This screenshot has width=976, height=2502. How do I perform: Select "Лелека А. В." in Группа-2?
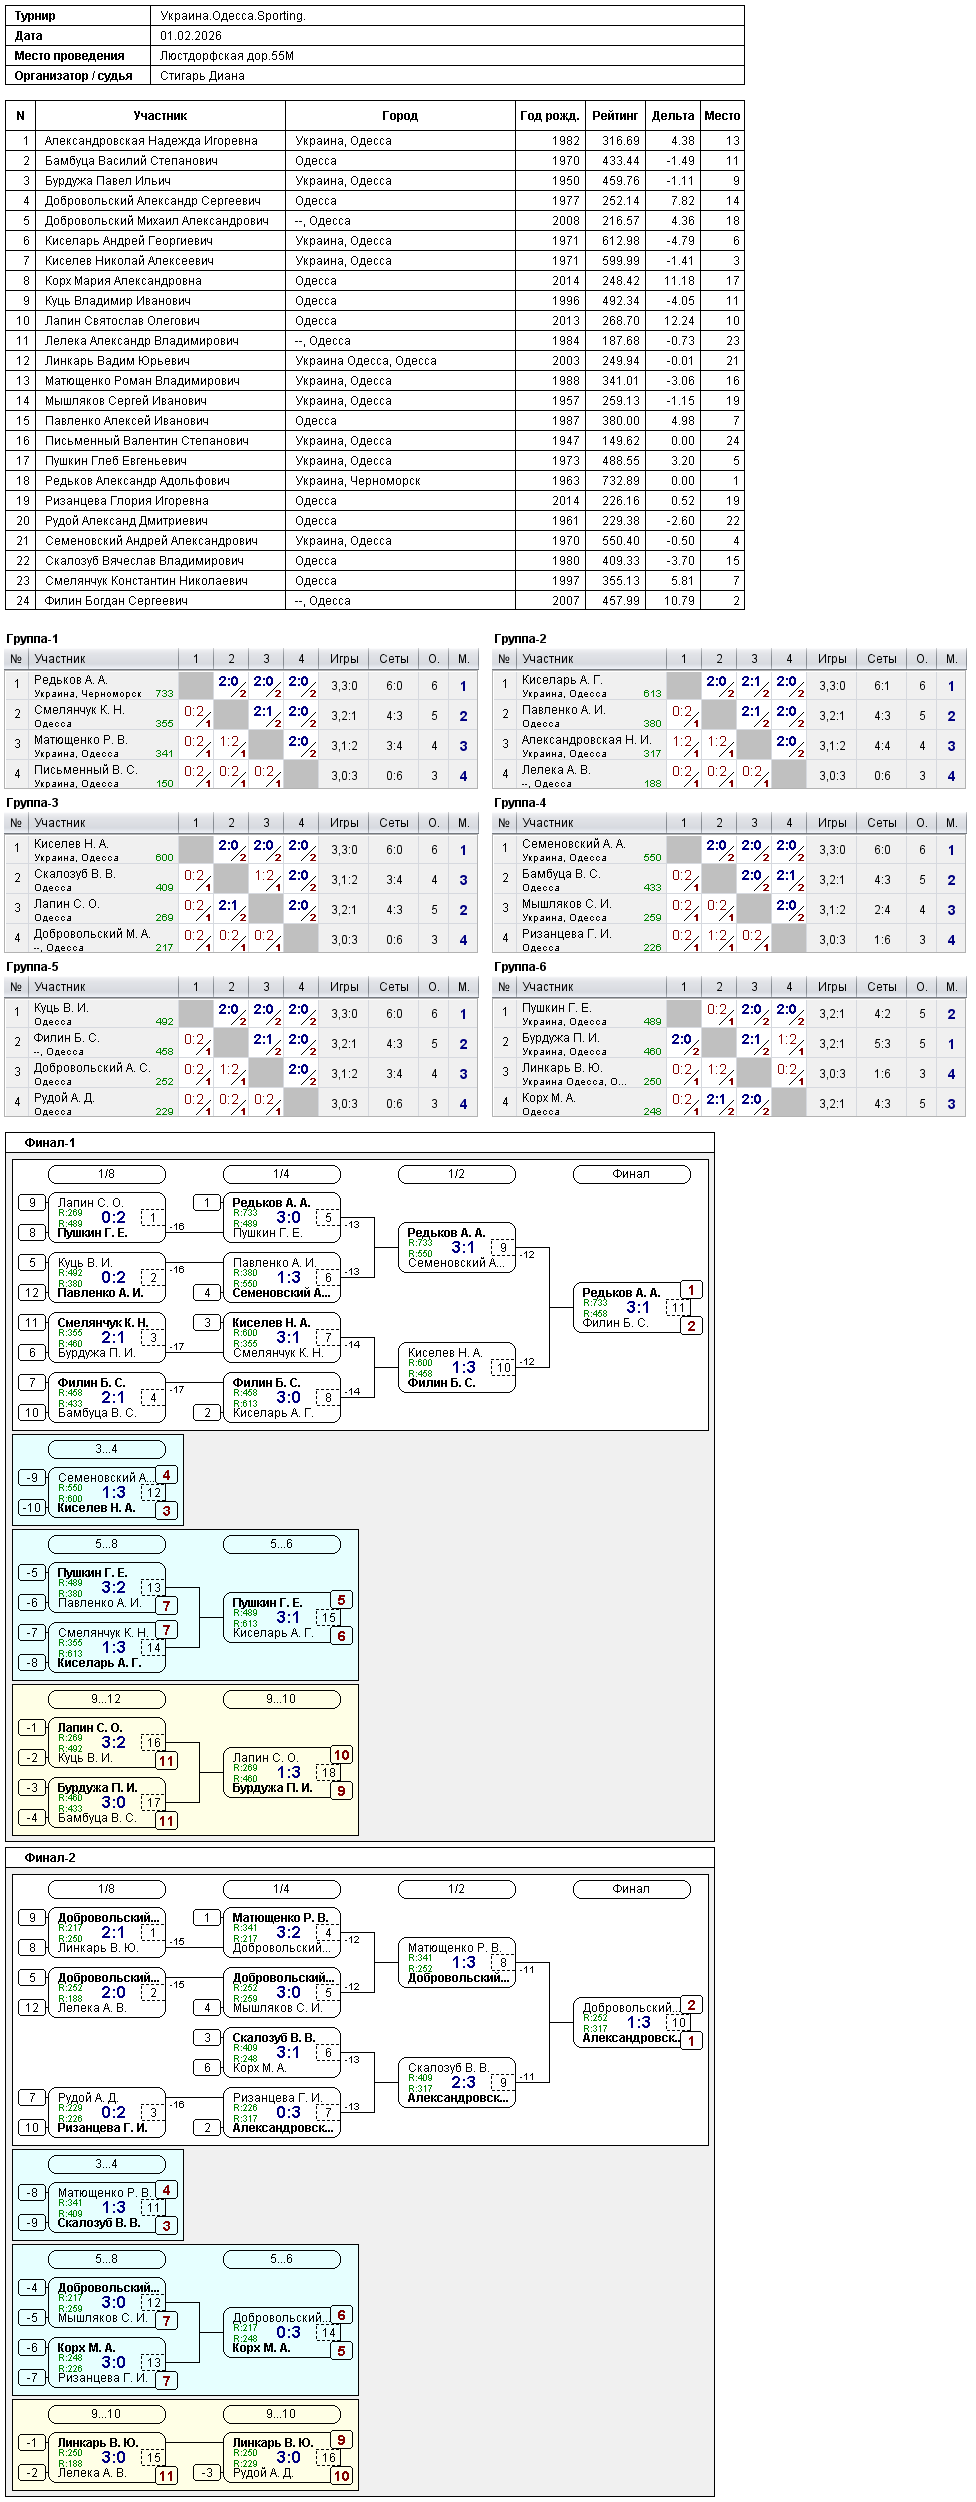[556, 770]
